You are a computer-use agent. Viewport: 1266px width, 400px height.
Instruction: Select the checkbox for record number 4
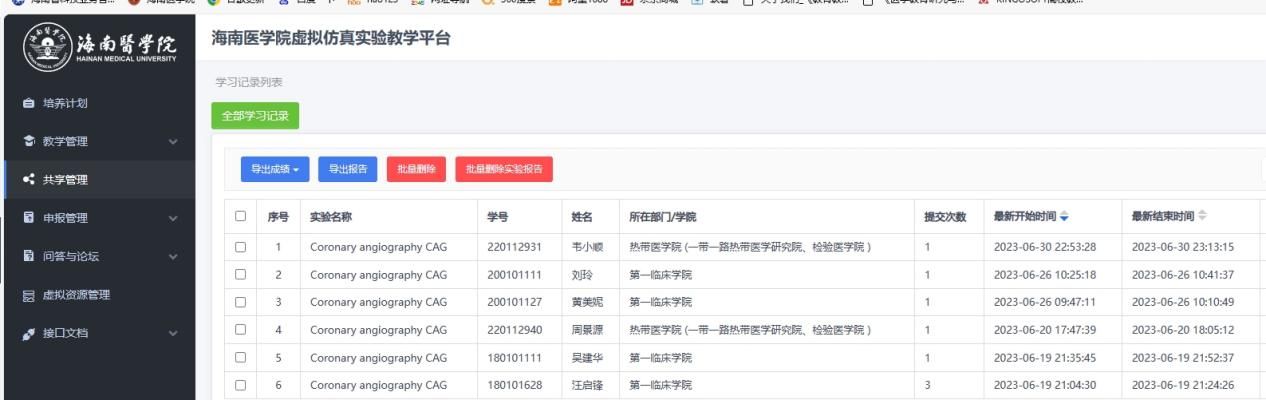(240, 330)
